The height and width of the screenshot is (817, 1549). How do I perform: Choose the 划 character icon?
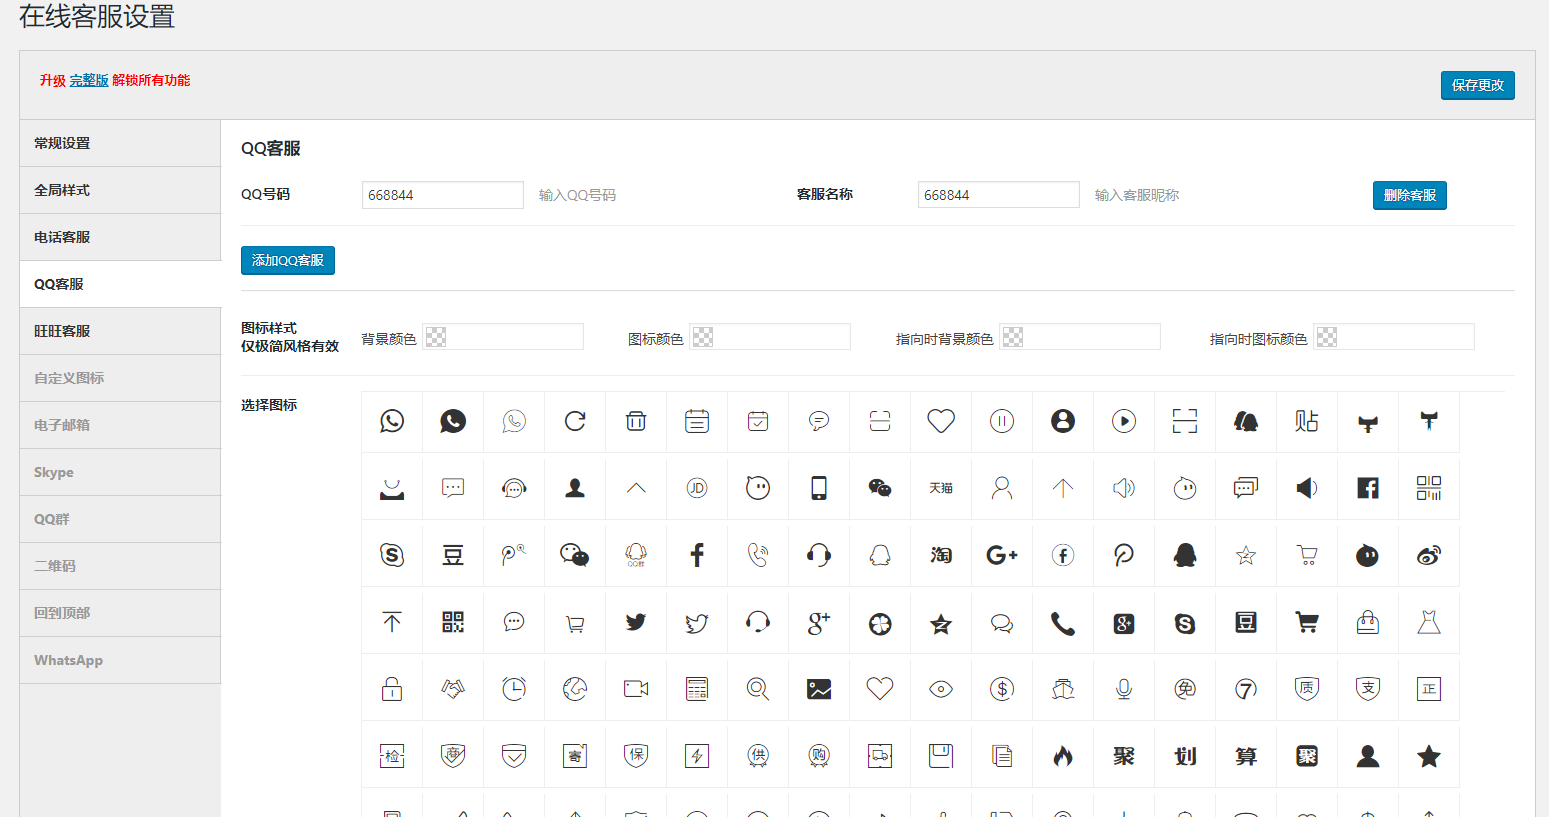tap(1185, 756)
